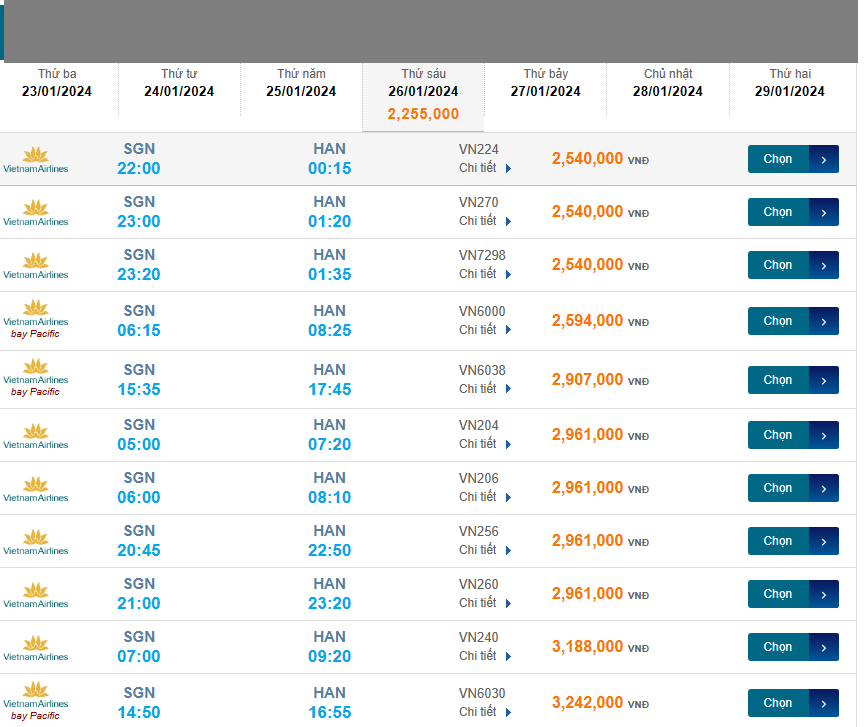This screenshot has height=727, width=867.
Task: Select Thứ sáu 26/01/2024 tab with price
Action: pyautogui.click(x=423, y=95)
